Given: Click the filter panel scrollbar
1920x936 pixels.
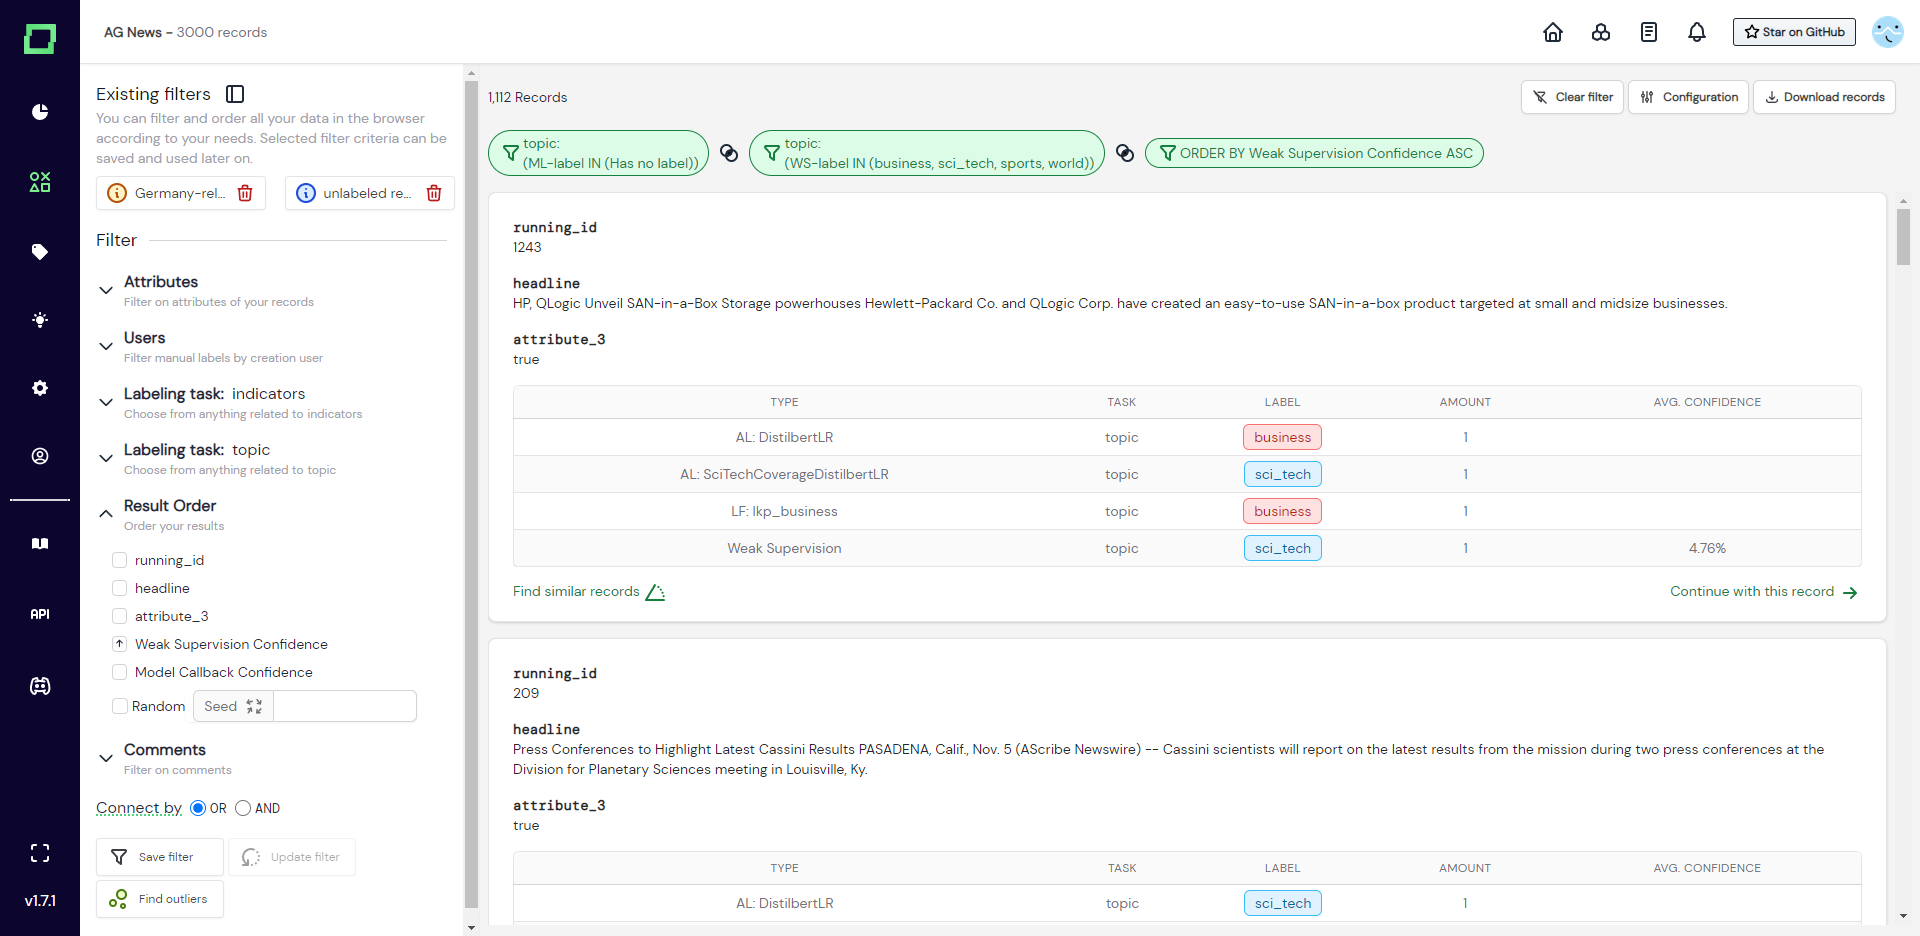Looking at the screenshot, I should click(472, 494).
